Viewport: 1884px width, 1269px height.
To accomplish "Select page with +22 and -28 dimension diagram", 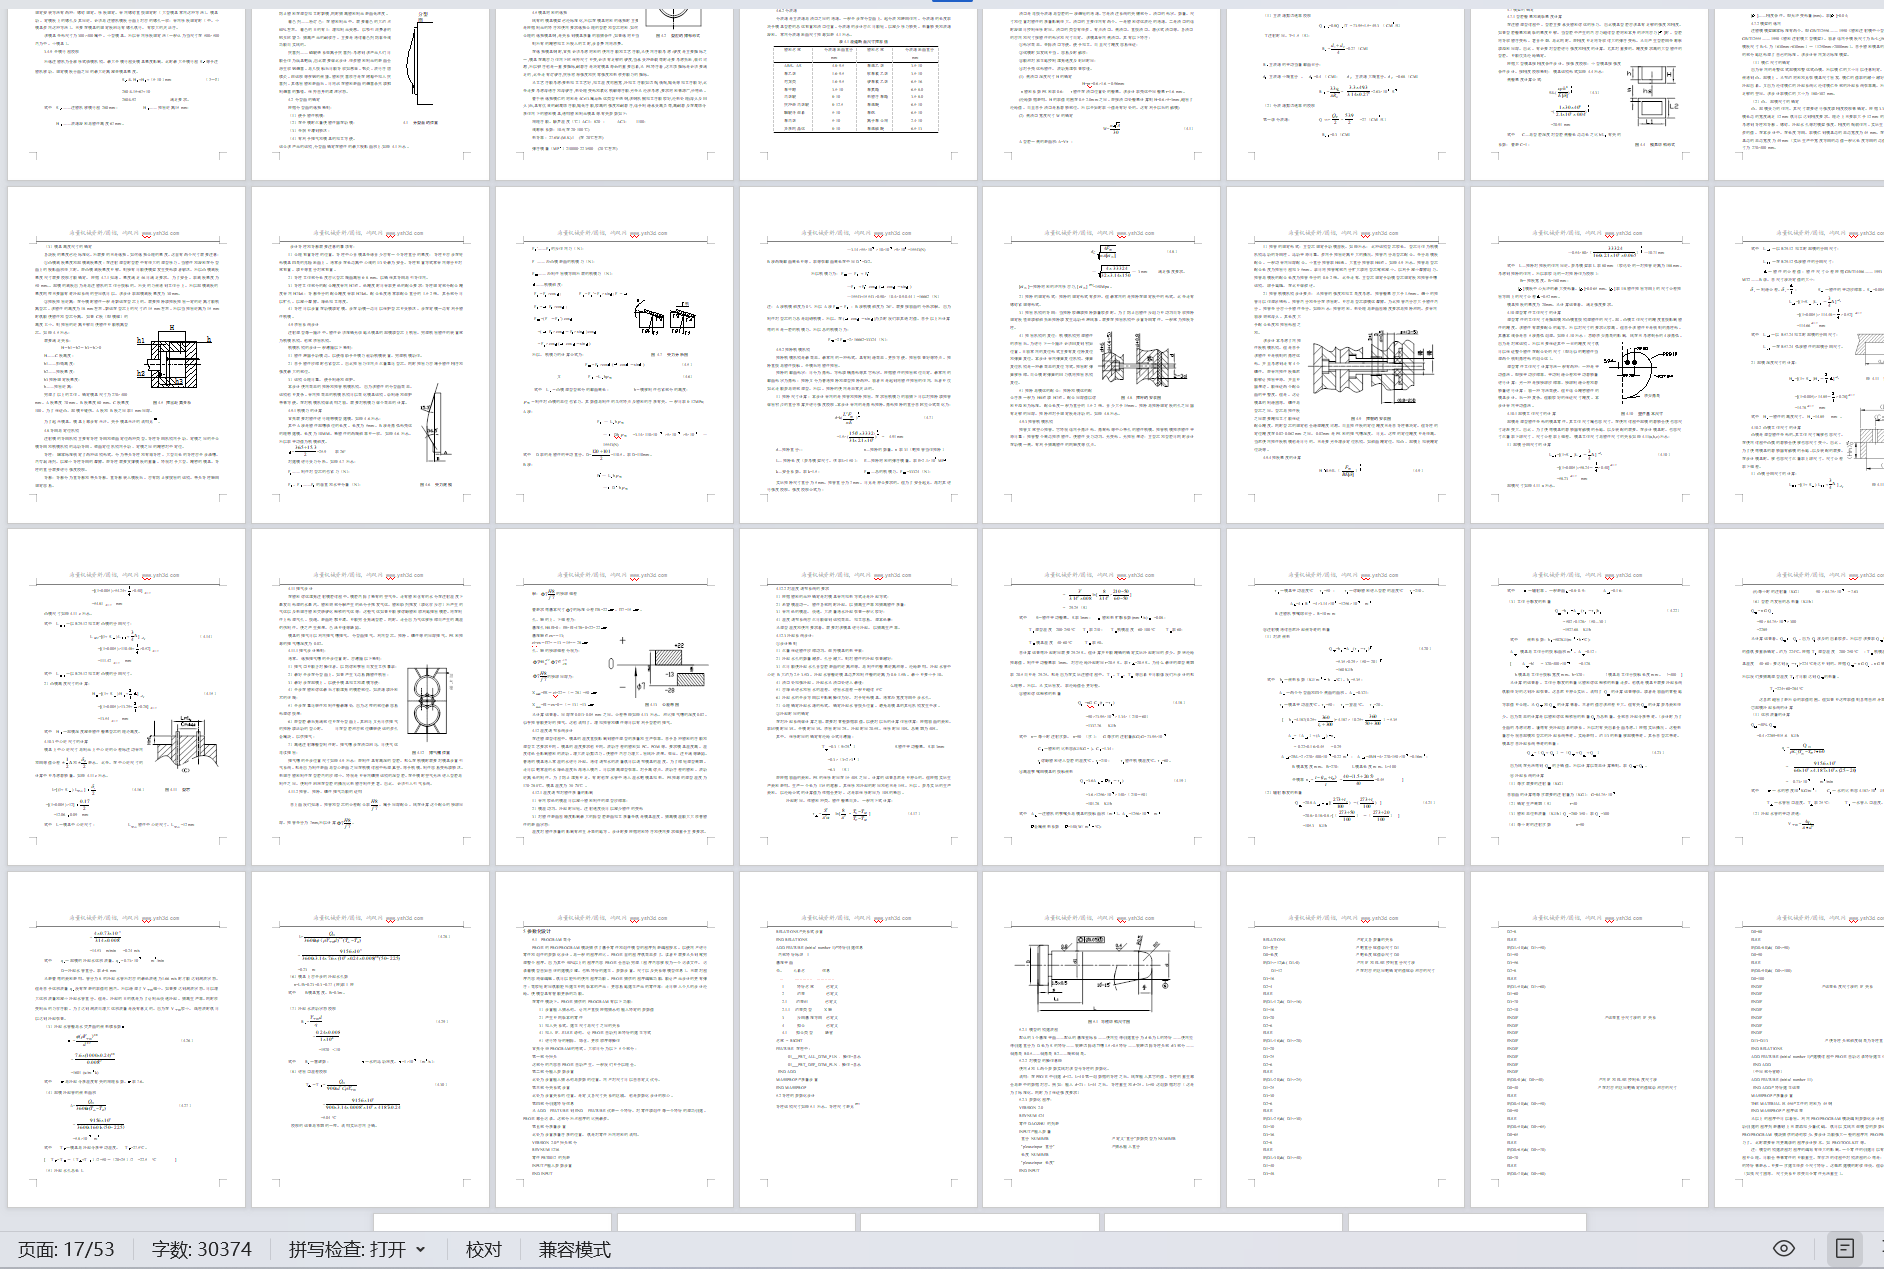I will 614,697.
